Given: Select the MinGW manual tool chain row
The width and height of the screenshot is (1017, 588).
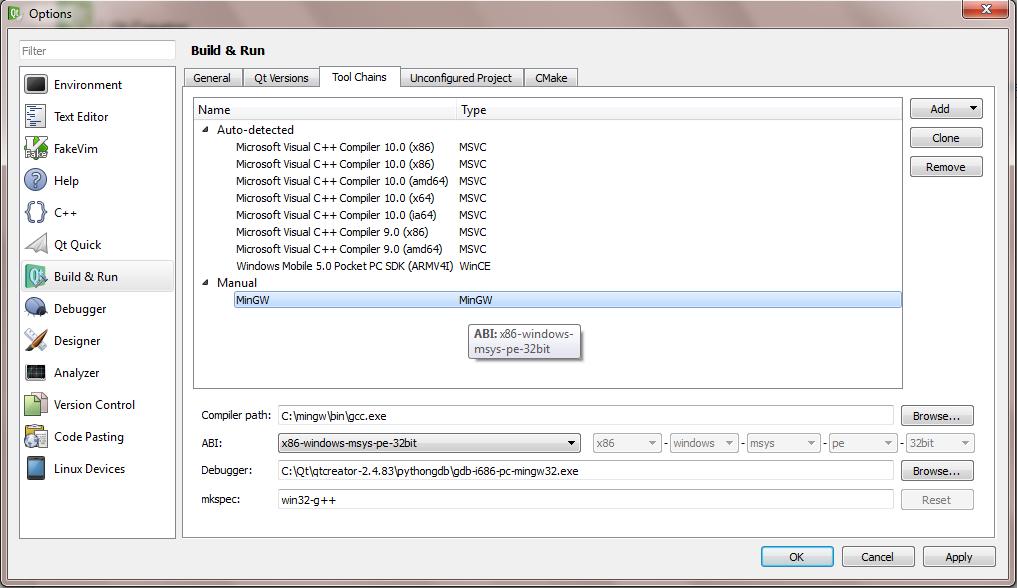Looking at the screenshot, I should pyautogui.click(x=568, y=300).
